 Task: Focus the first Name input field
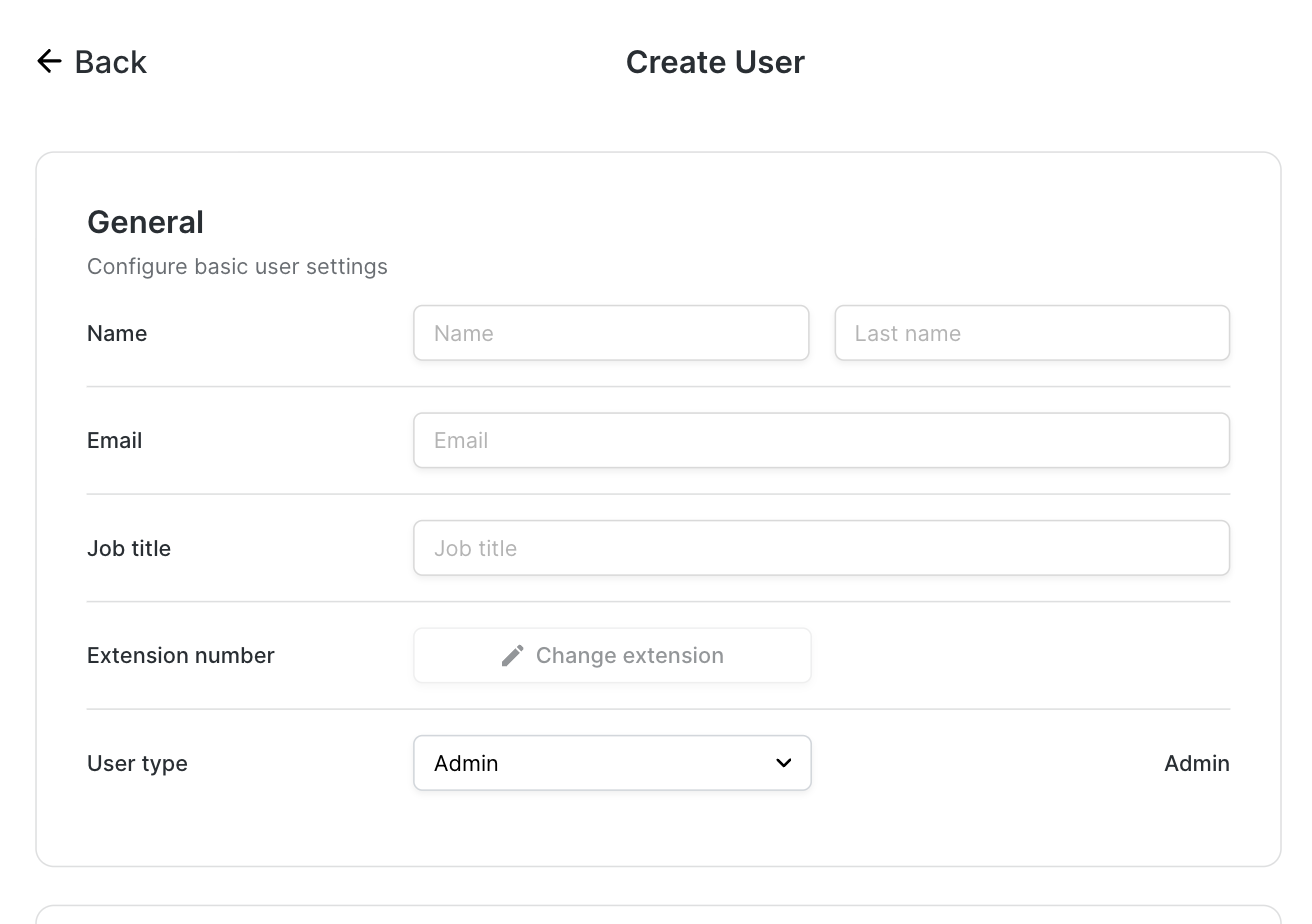click(611, 333)
